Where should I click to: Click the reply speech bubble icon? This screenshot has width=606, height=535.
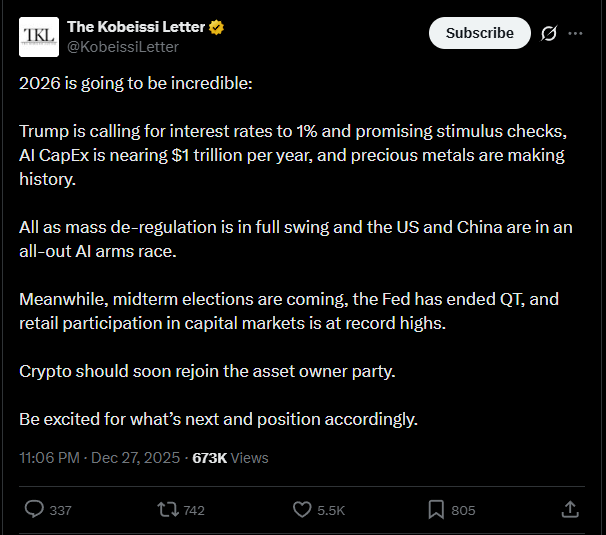34,509
